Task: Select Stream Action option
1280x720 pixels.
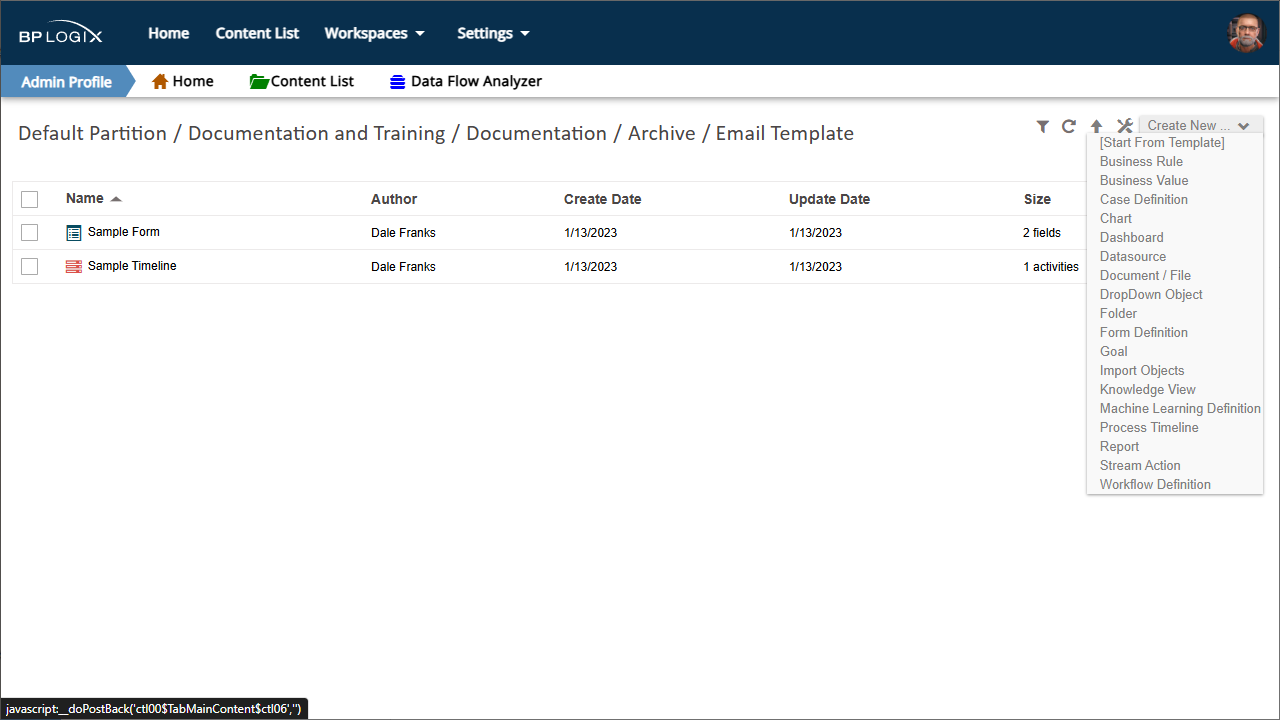Action: [1140, 466]
